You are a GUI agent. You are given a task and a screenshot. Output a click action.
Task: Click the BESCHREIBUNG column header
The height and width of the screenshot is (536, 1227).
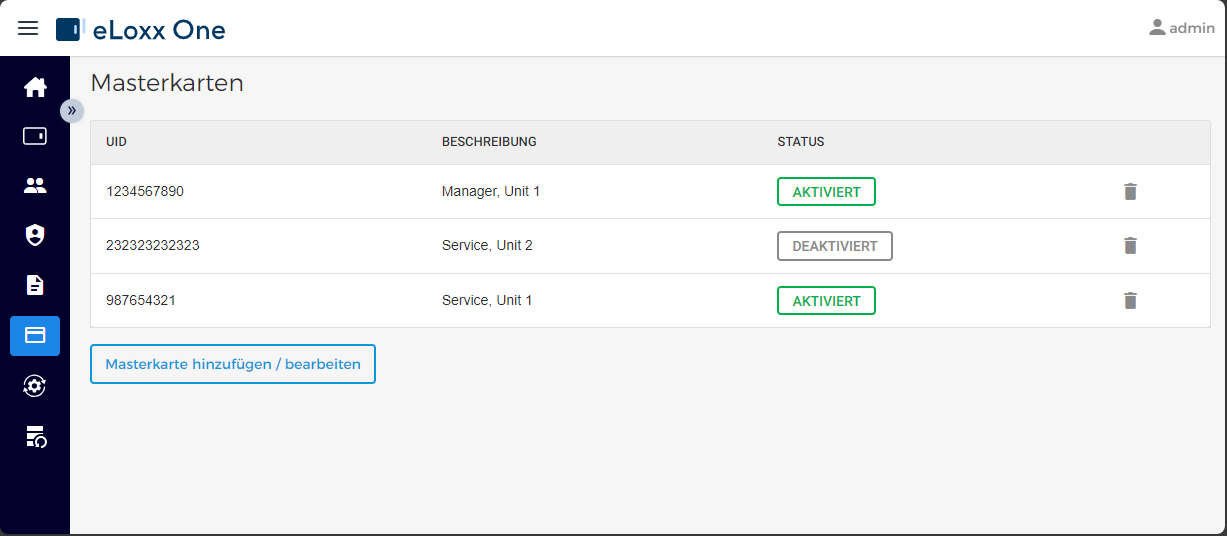(x=489, y=142)
